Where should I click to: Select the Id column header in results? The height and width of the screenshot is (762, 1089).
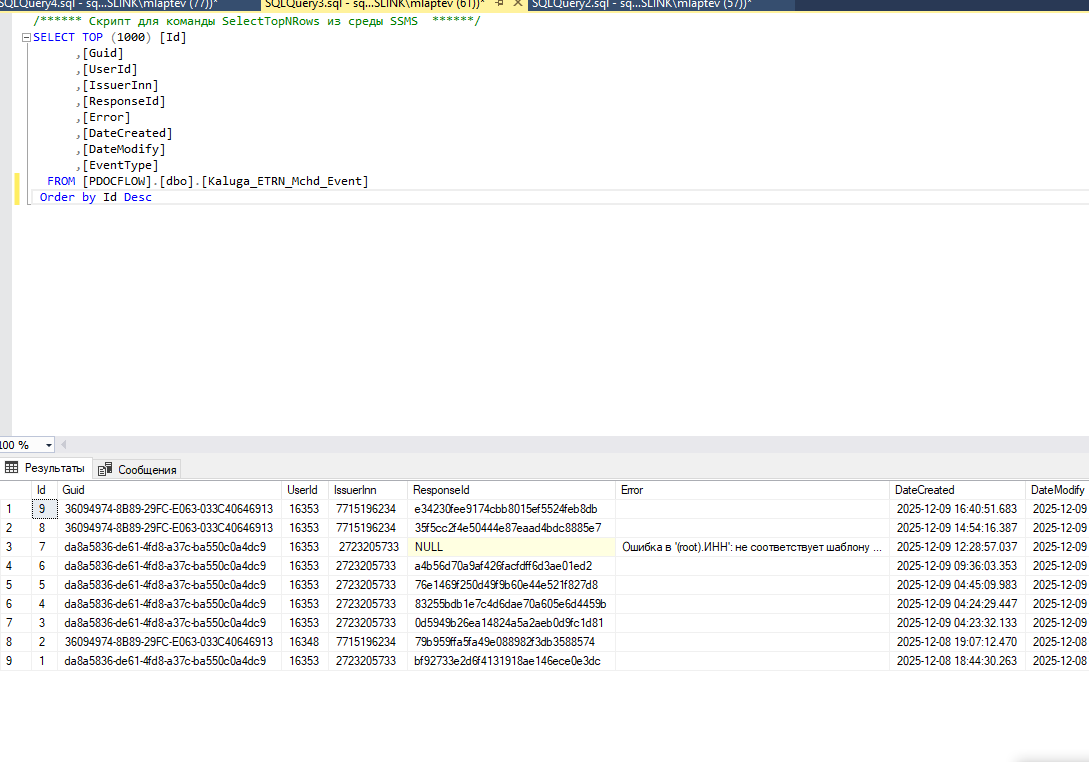(44, 490)
